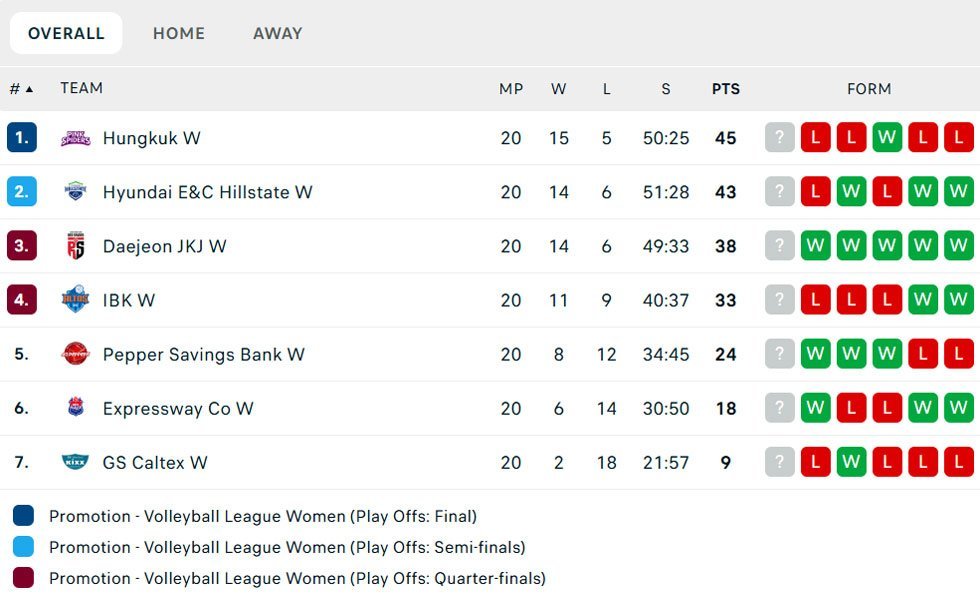The height and width of the screenshot is (605, 980).
Task: Select the Overall standings tab
Action: [66, 33]
